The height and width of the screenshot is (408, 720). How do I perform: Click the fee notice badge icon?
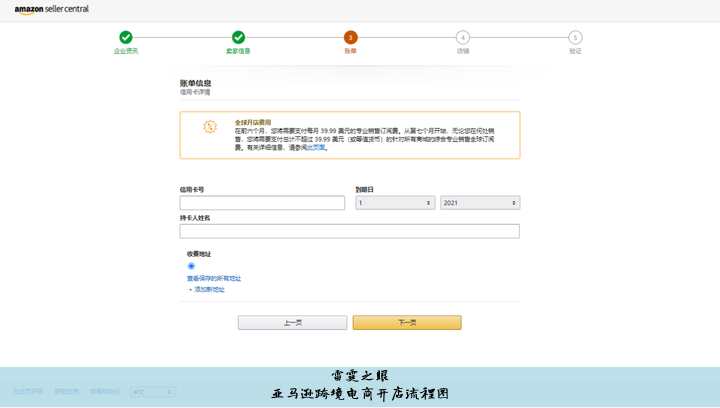click(209, 127)
